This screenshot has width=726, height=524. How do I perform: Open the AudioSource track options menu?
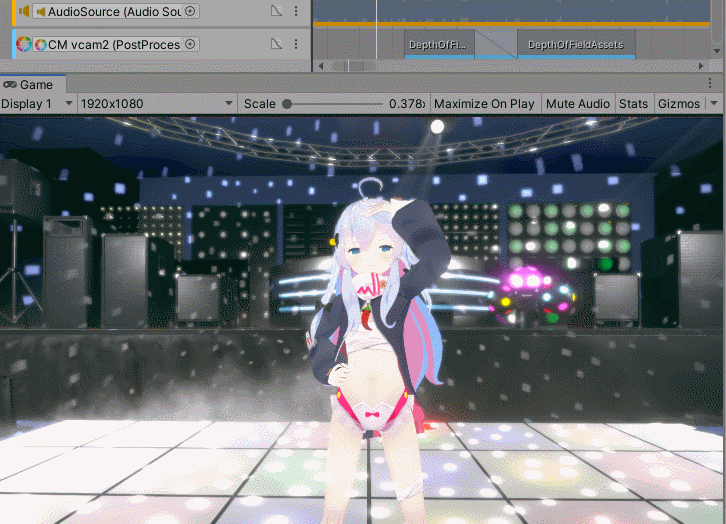point(296,11)
